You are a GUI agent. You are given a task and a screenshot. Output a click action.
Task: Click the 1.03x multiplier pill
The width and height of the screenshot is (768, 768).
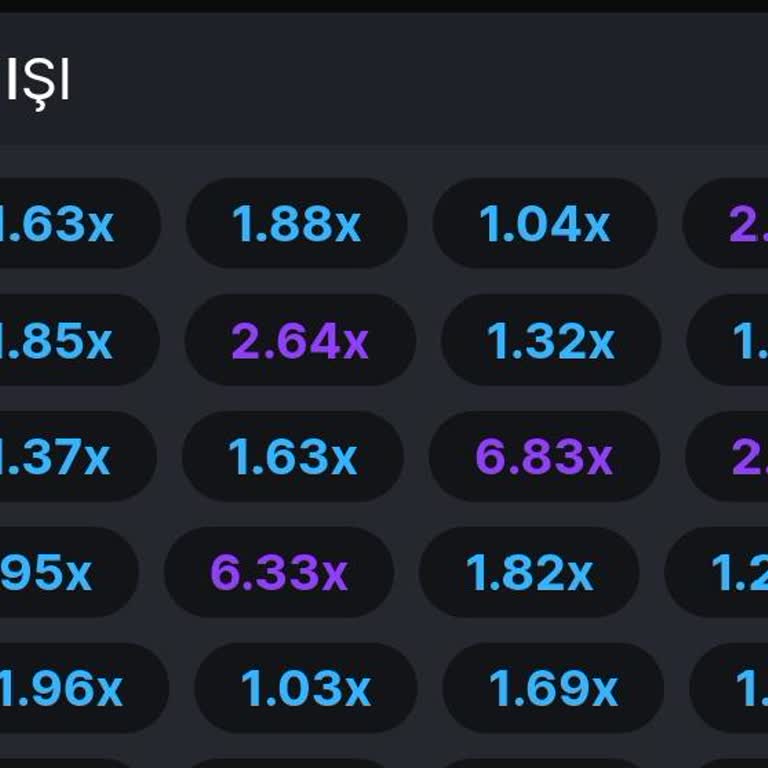(305, 688)
